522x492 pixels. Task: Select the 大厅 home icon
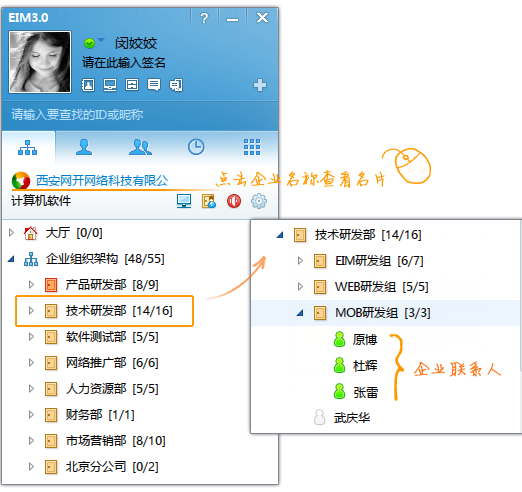coord(30,233)
